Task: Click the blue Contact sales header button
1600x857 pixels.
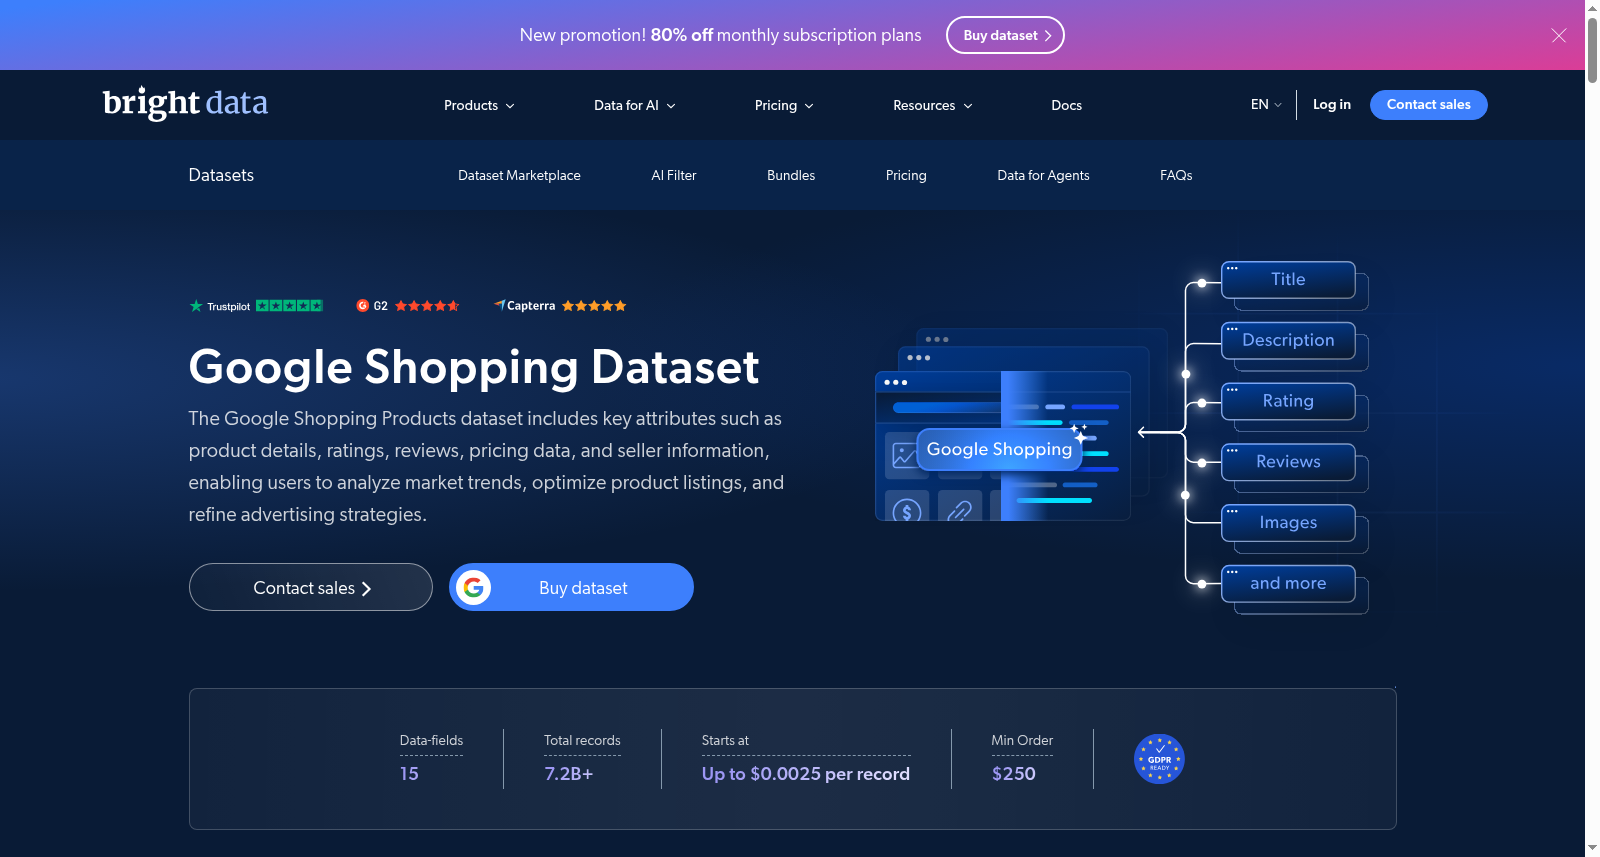Action: click(1428, 104)
